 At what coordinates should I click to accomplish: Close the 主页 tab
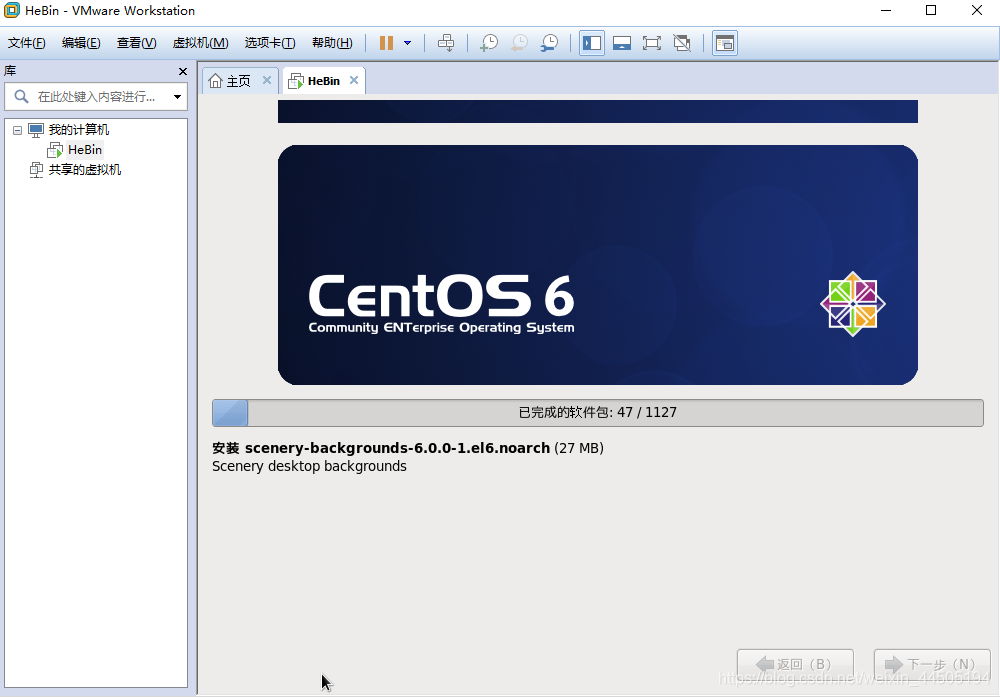coord(267,80)
